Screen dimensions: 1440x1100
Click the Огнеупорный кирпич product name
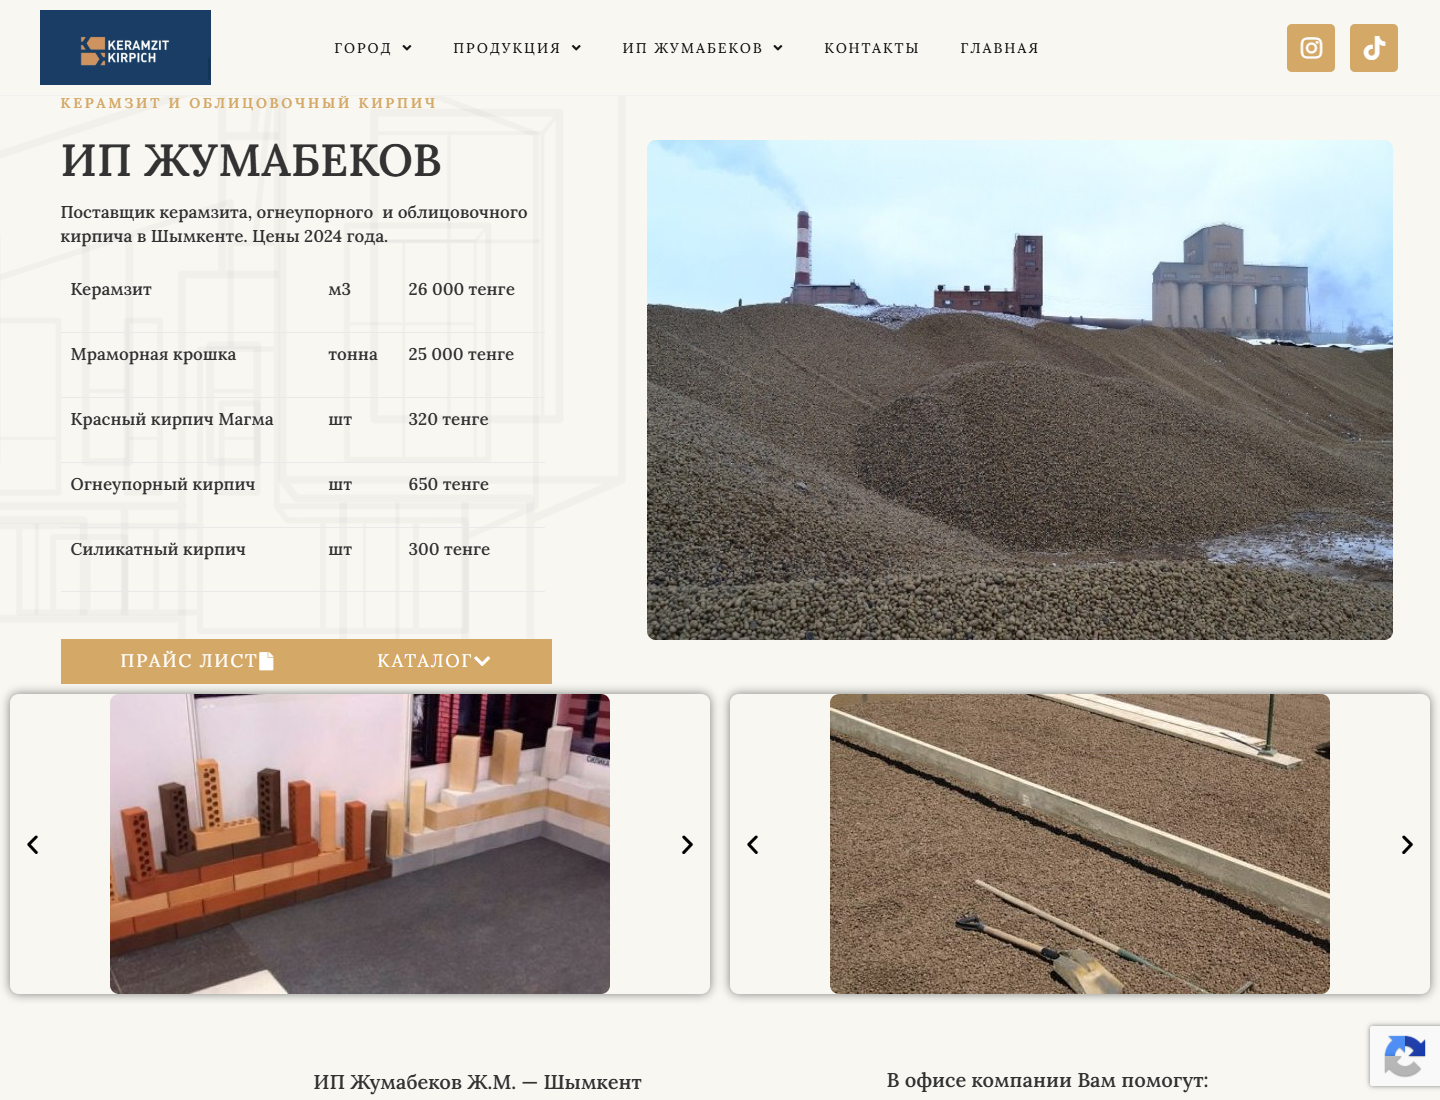[163, 484]
